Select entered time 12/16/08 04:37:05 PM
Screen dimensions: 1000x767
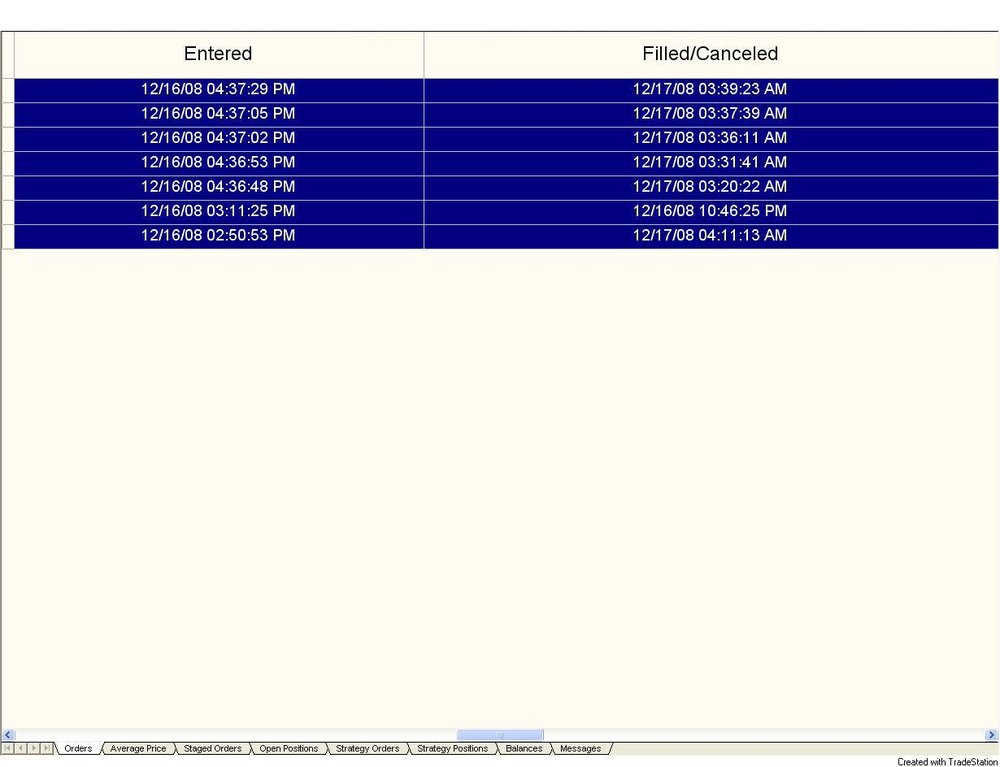tap(218, 114)
